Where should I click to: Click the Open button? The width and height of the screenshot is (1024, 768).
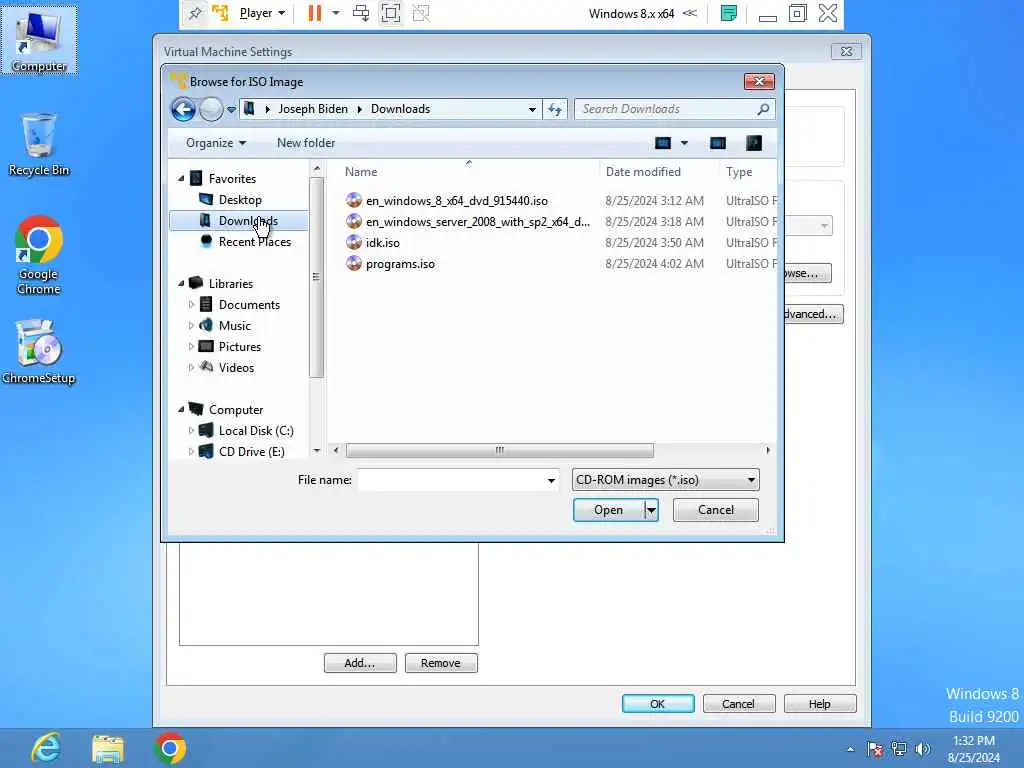click(x=608, y=510)
